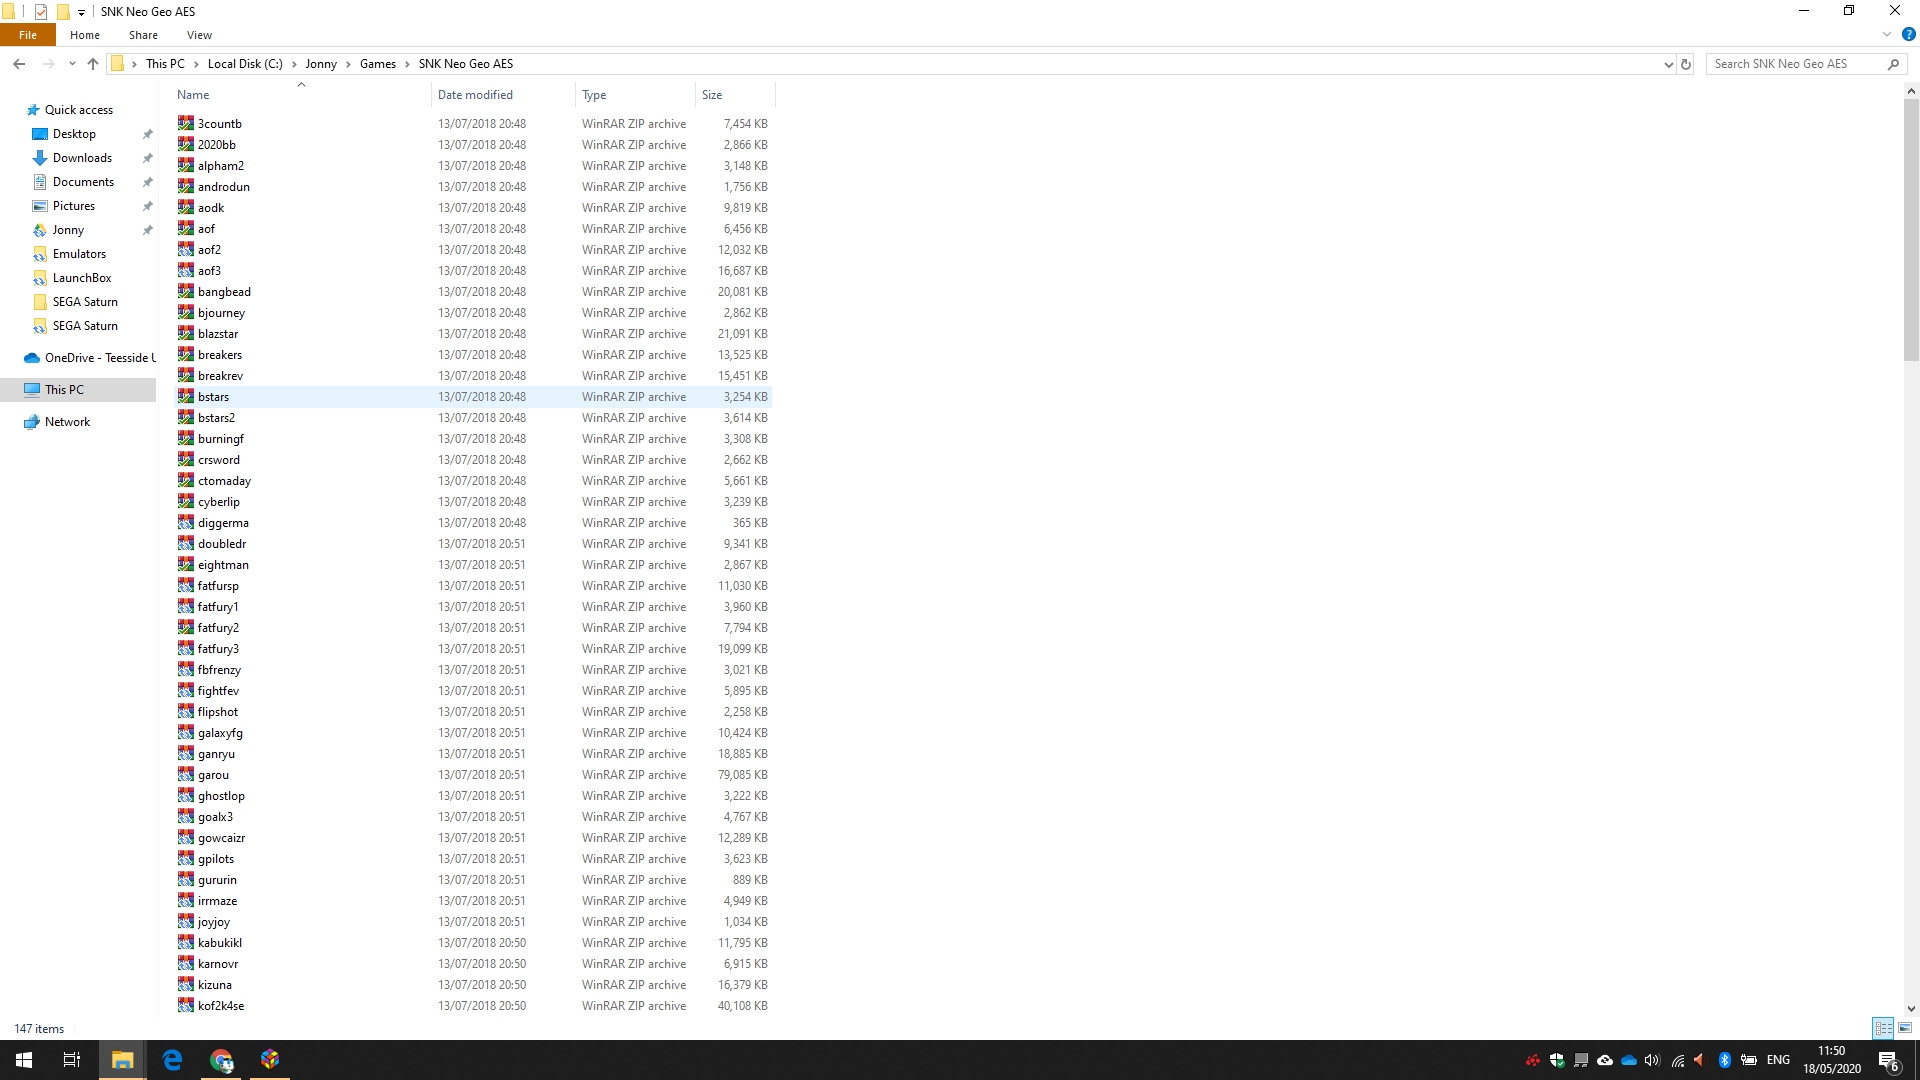
Task: Open the cube app on the taskbar
Action: 270,1060
